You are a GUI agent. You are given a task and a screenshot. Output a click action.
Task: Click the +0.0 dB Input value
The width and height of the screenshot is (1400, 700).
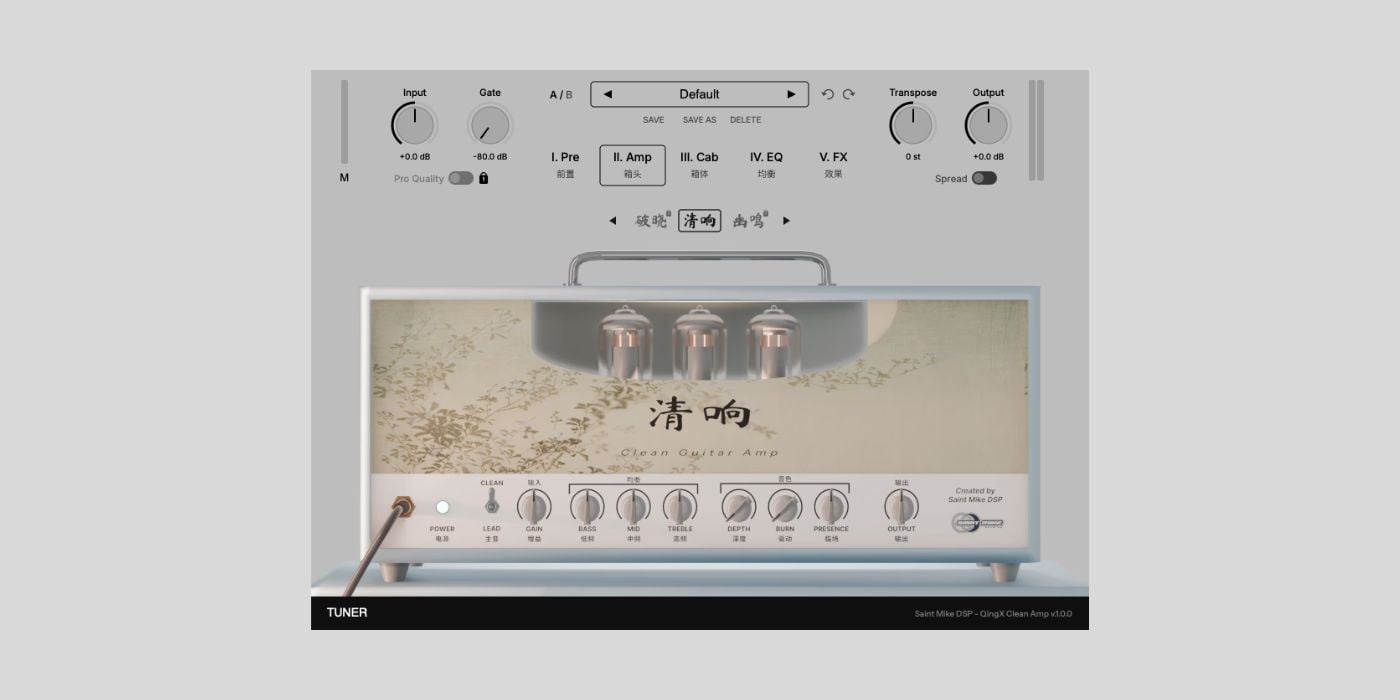[x=414, y=157]
